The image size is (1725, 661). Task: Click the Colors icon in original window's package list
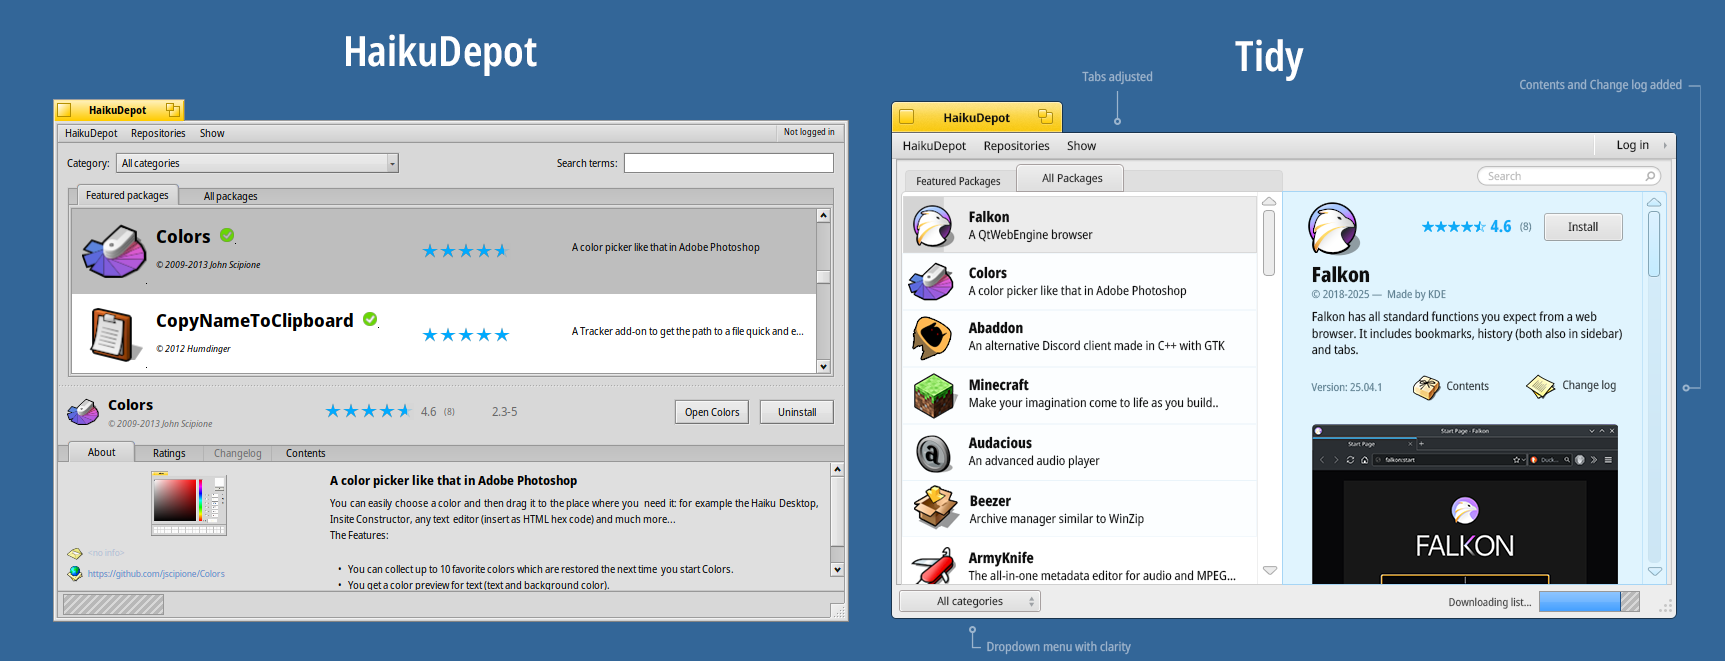pyautogui.click(x=114, y=251)
